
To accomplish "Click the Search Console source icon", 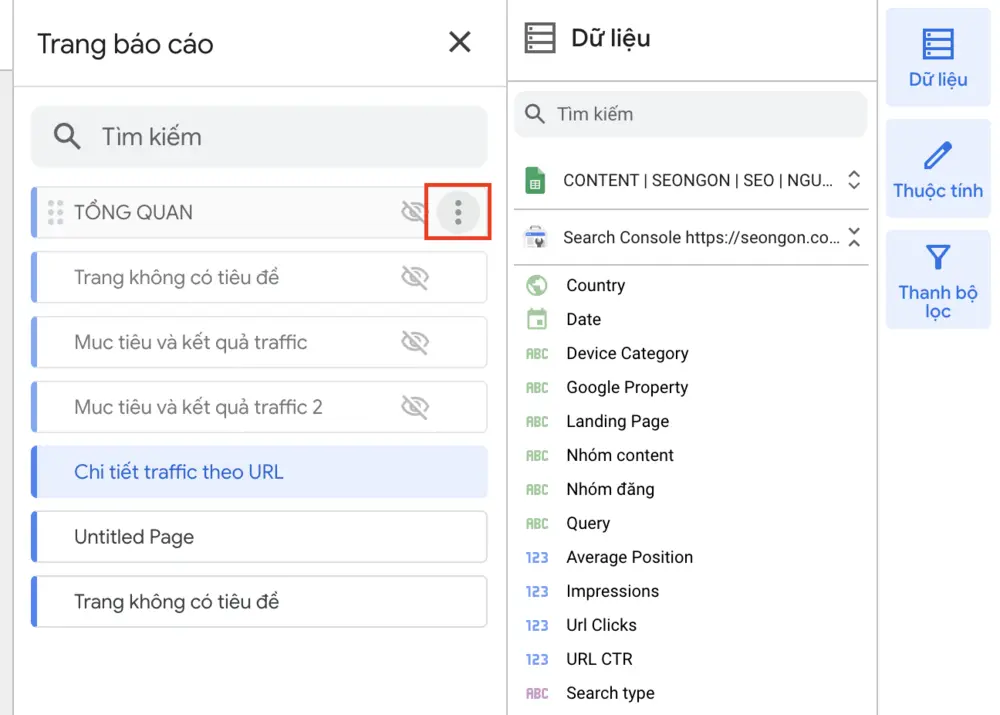I will [x=535, y=237].
